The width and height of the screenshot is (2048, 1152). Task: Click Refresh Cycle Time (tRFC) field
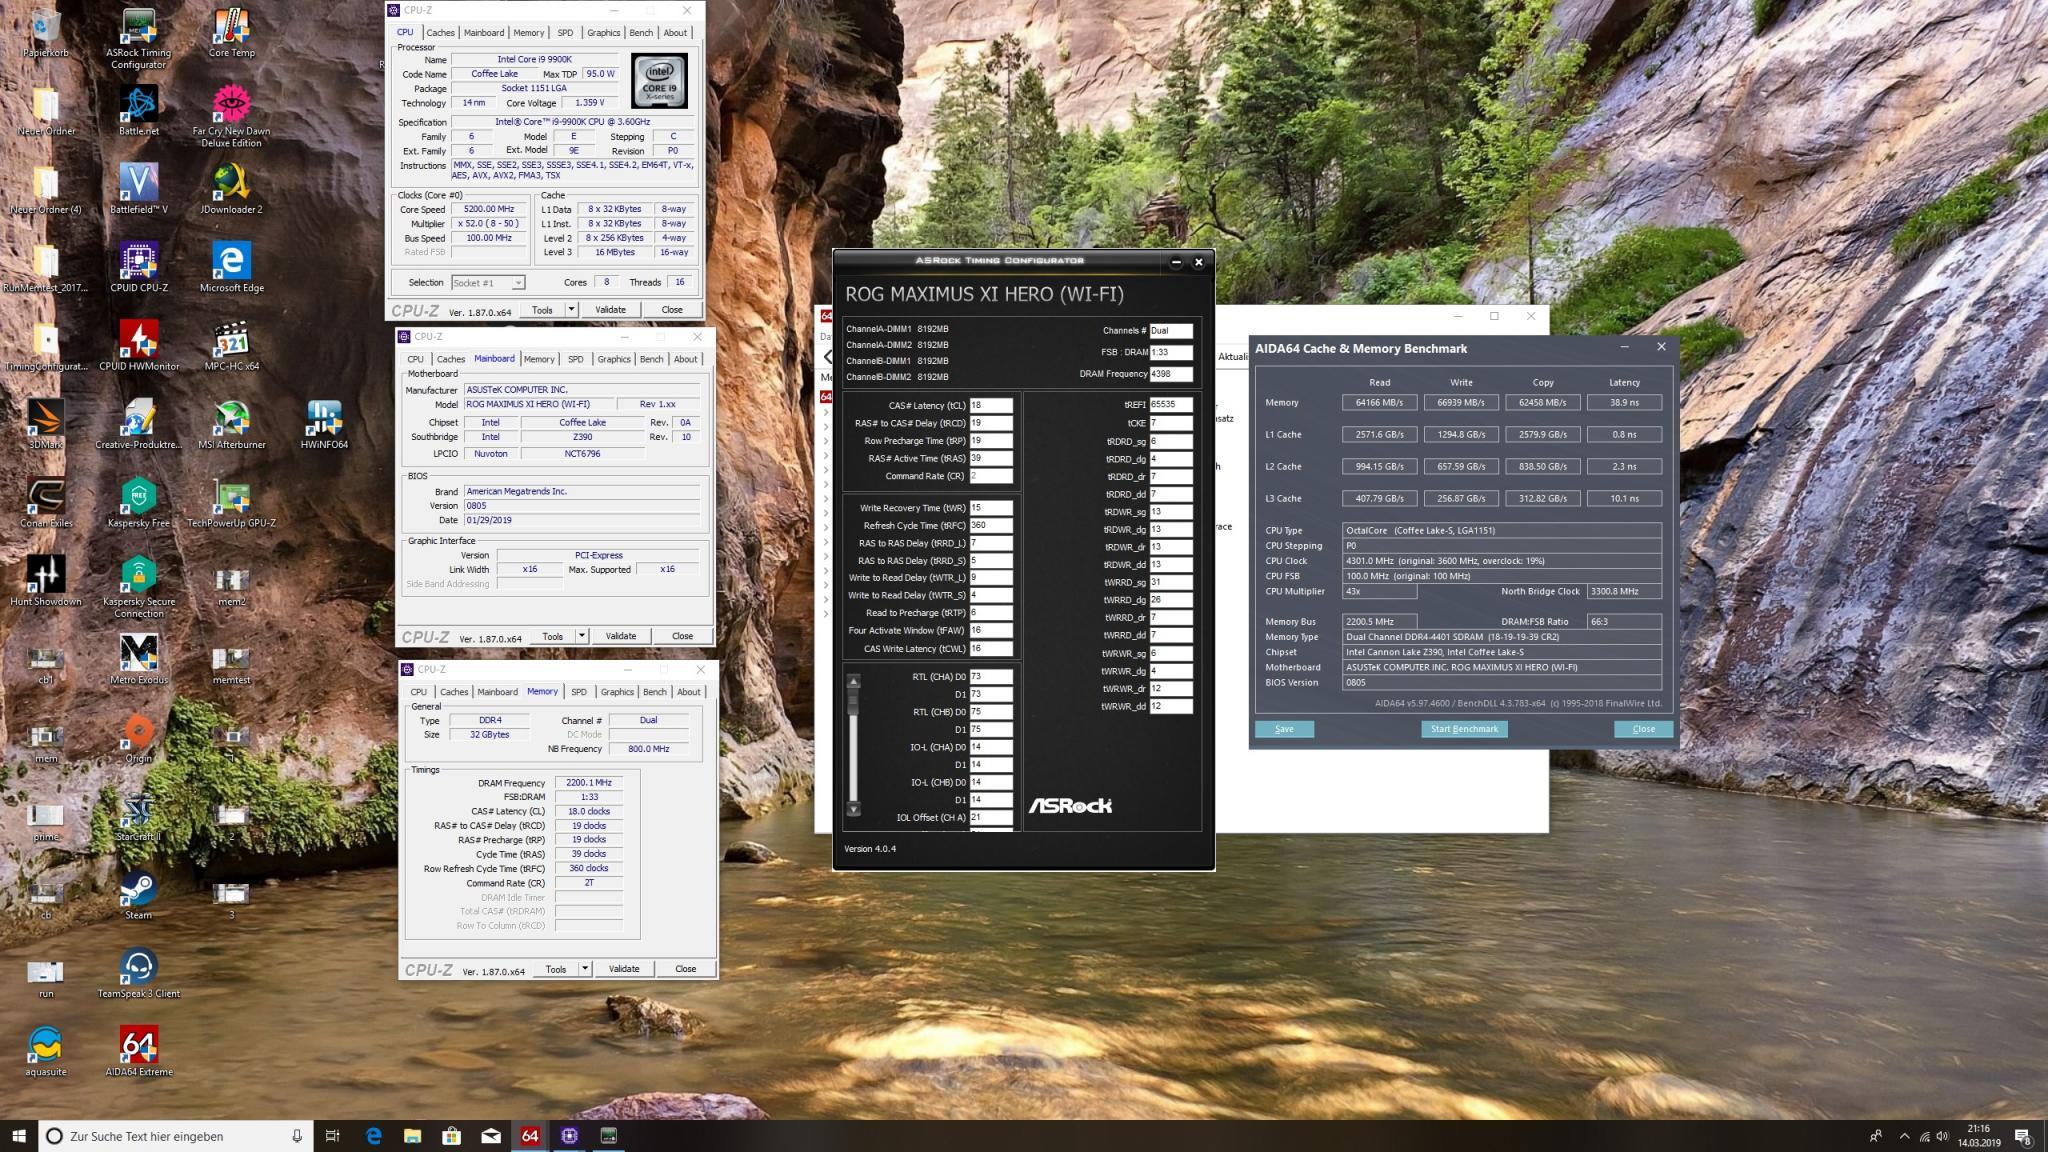tap(990, 525)
